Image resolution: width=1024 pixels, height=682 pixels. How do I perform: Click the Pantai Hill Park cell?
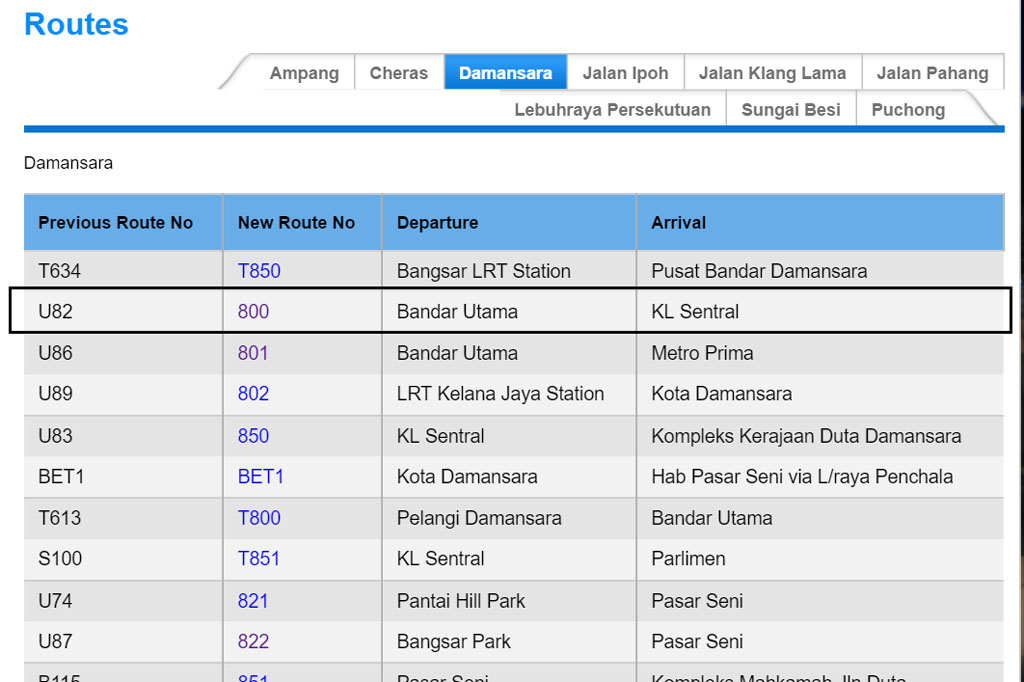pos(509,600)
